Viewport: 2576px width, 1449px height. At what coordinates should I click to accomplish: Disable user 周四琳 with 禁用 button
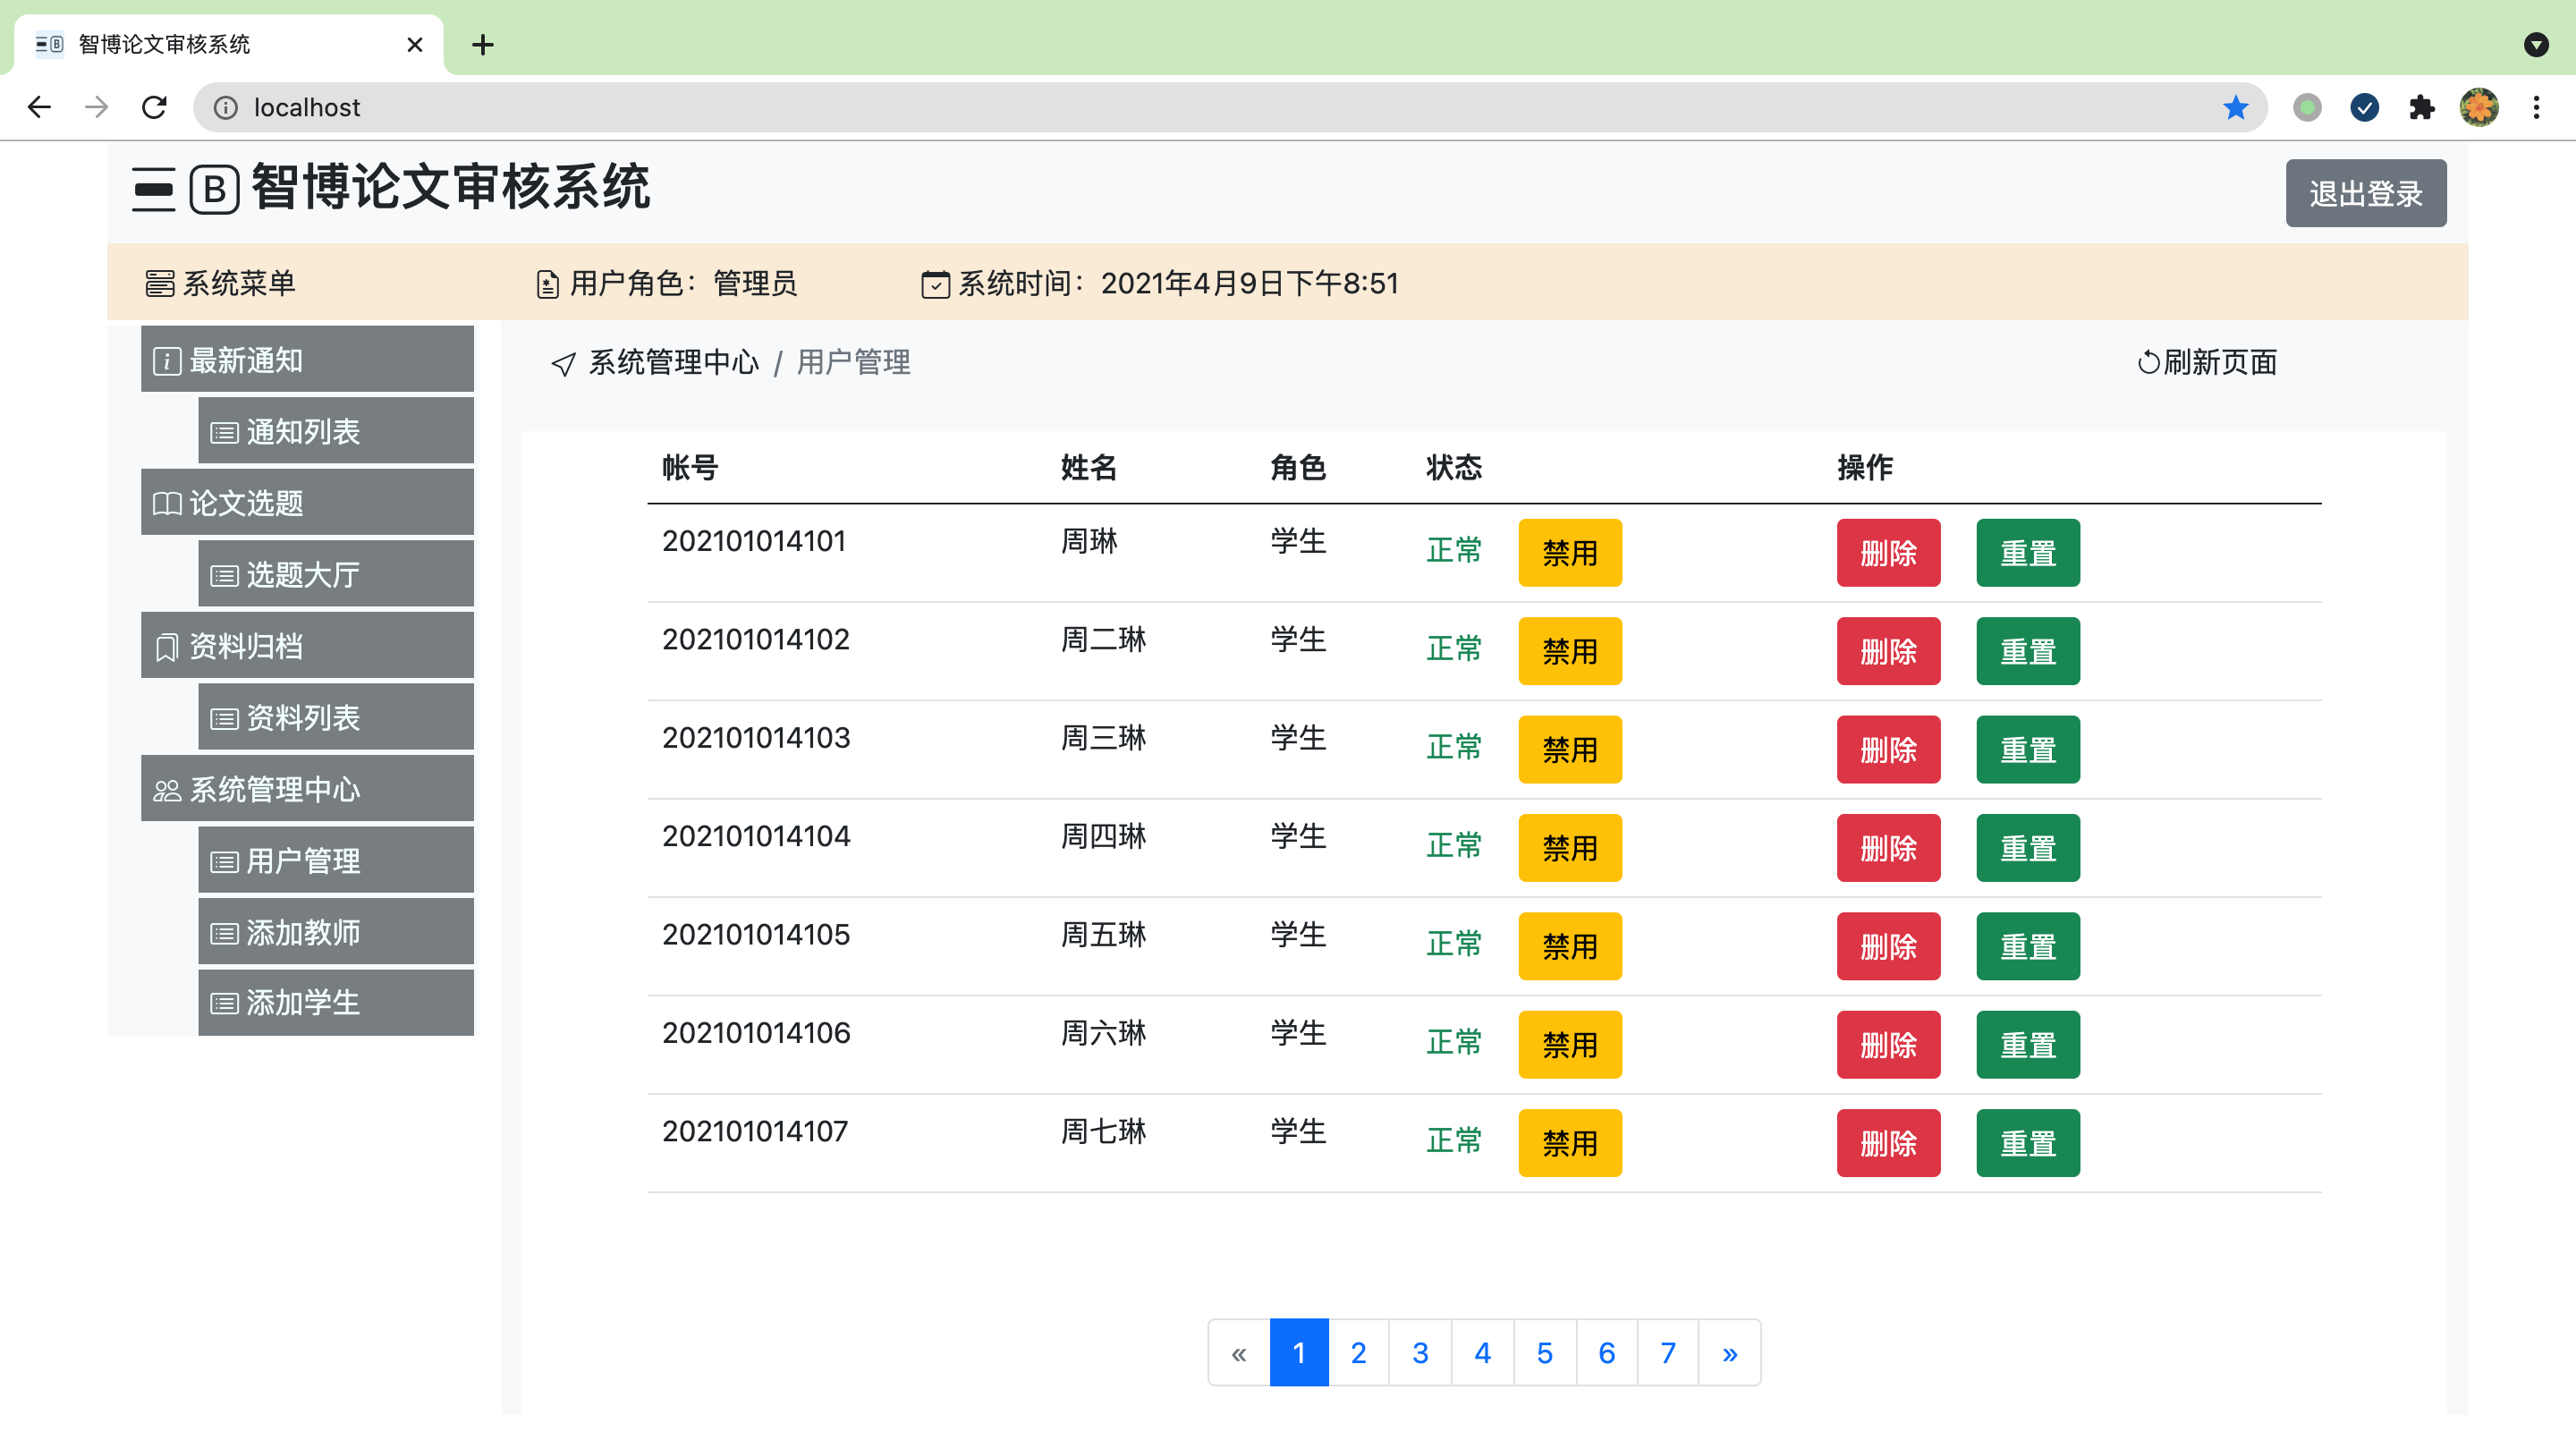tap(1569, 847)
